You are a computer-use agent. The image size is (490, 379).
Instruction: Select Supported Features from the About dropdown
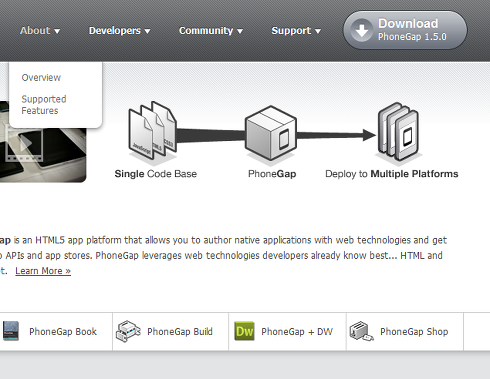click(x=44, y=105)
